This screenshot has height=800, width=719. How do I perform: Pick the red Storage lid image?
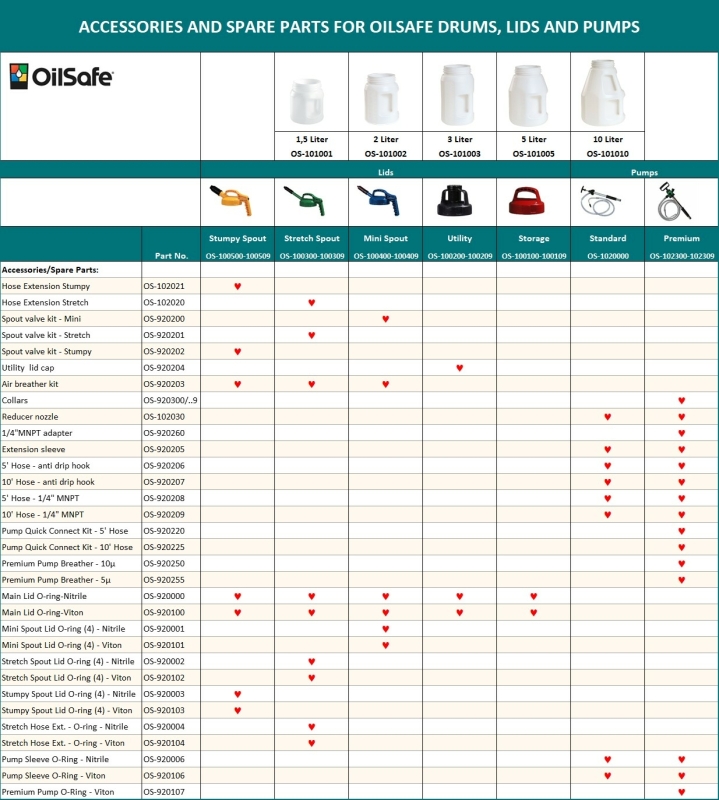click(x=533, y=201)
